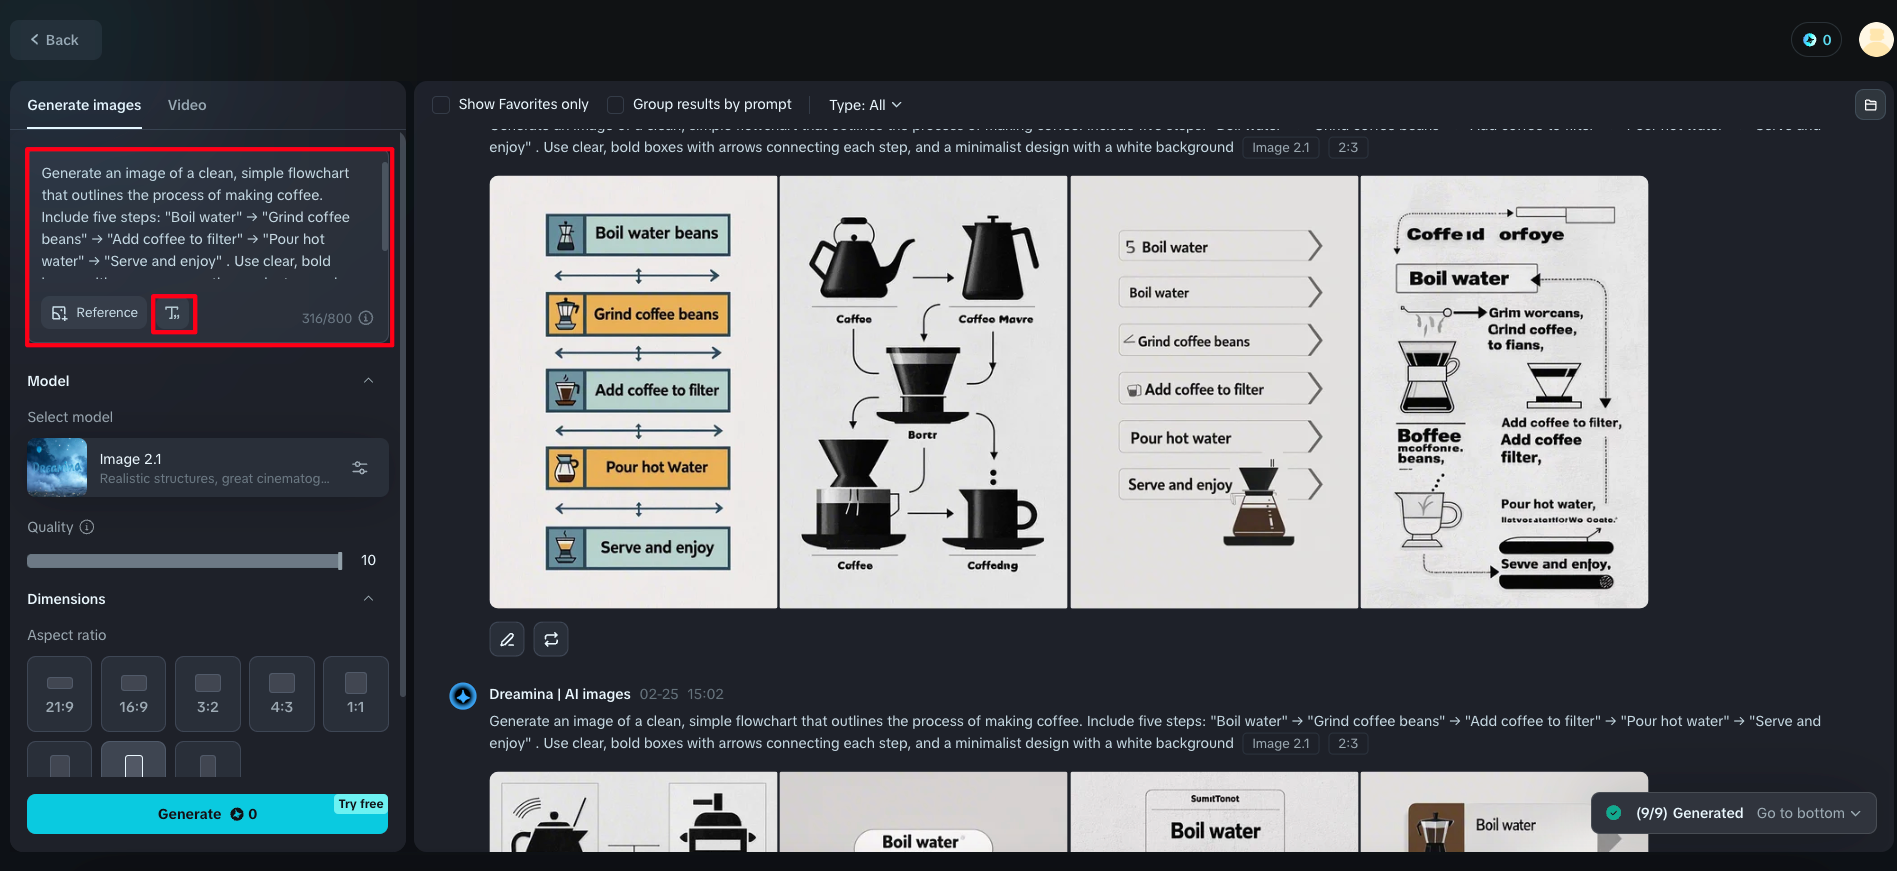Open the black kettle diagram image
1897x871 pixels.
923,392
